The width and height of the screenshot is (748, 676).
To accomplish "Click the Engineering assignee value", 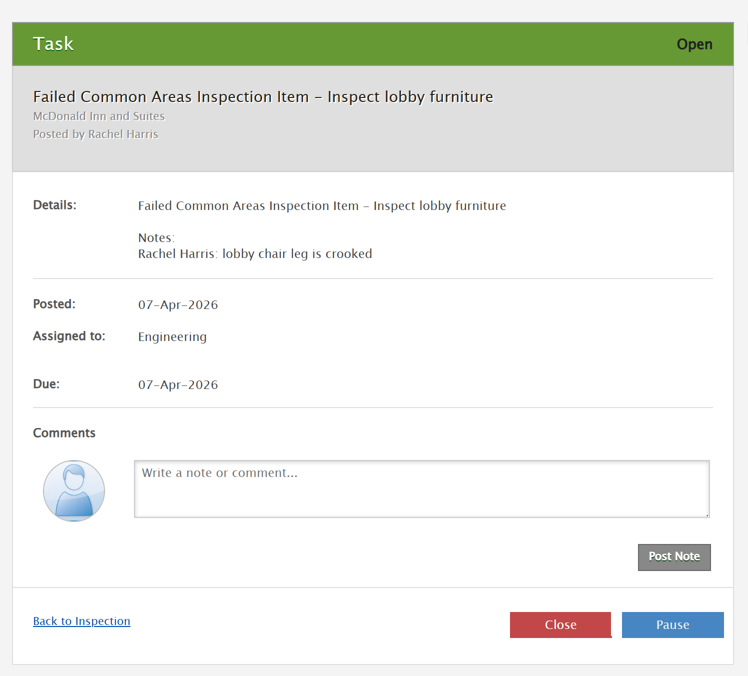I will (172, 337).
